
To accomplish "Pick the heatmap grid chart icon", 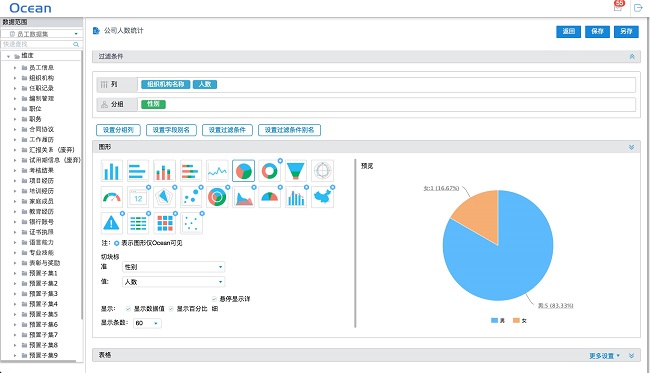I will pyautogui.click(x=165, y=223).
